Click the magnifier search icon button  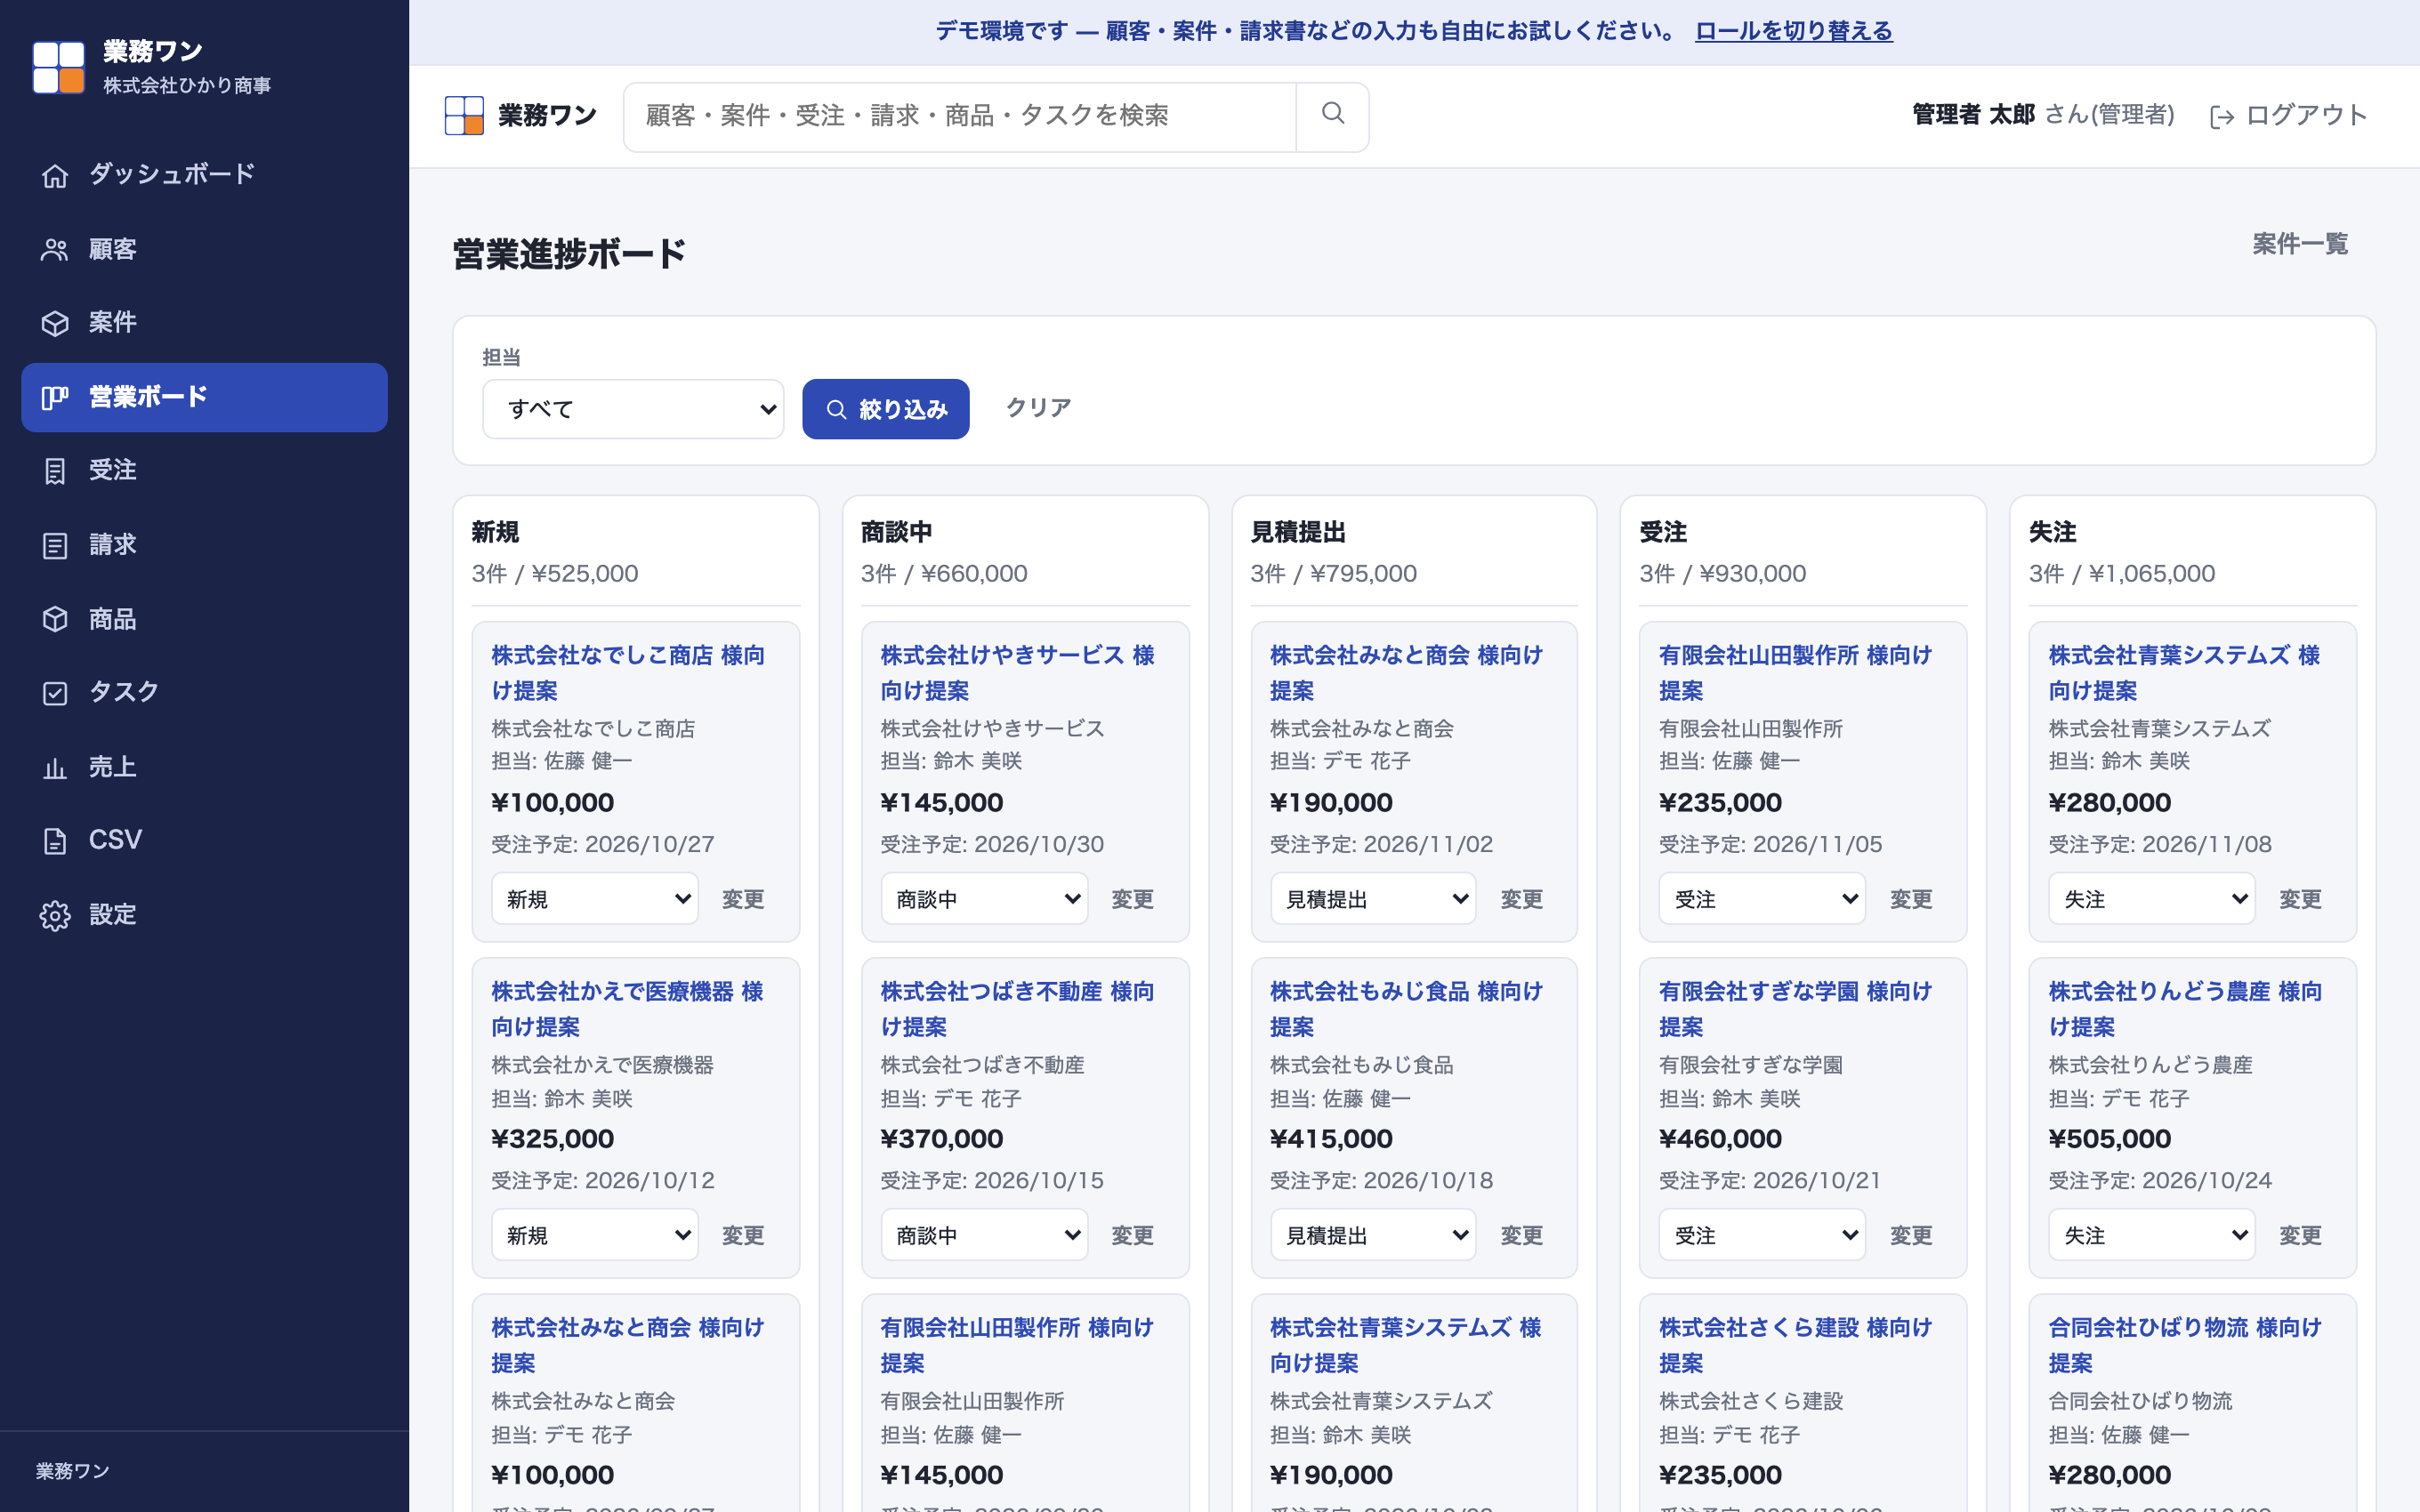pos(1332,116)
